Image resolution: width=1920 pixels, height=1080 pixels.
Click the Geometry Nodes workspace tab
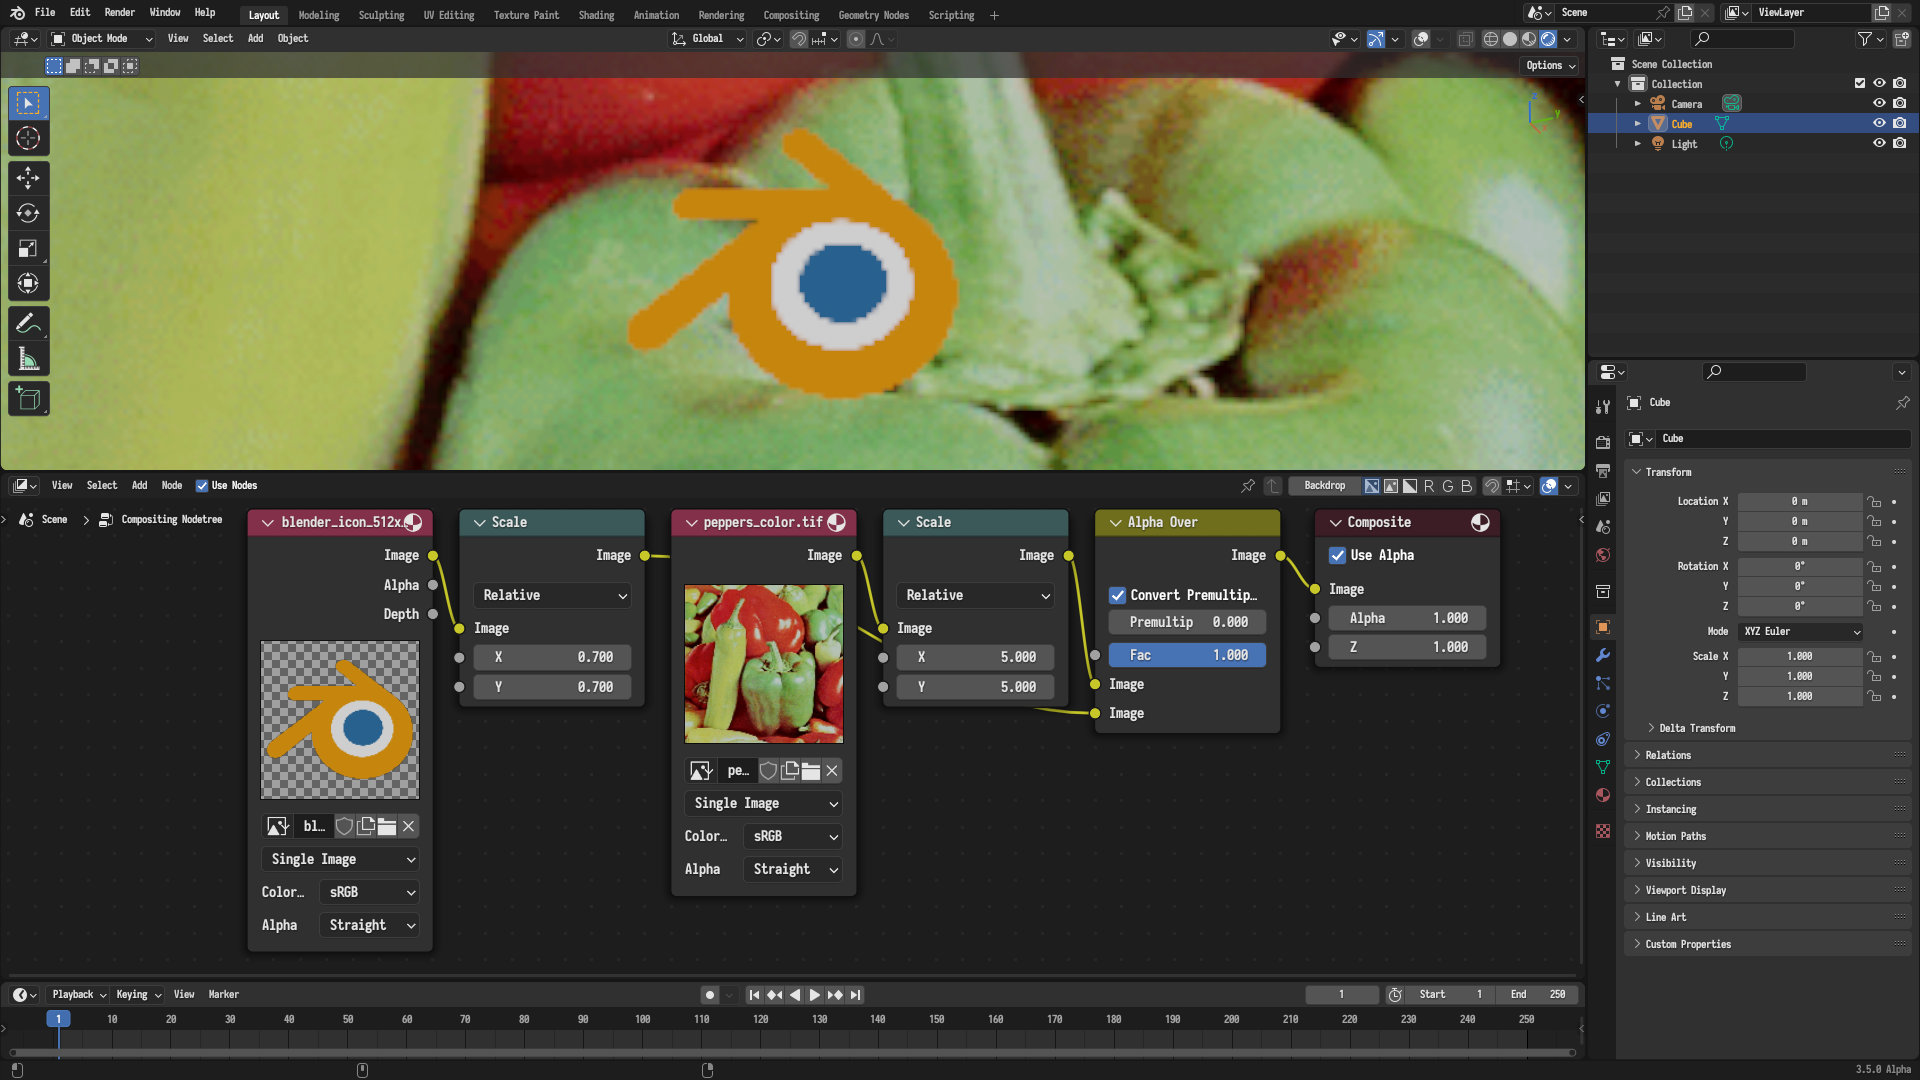(x=872, y=15)
